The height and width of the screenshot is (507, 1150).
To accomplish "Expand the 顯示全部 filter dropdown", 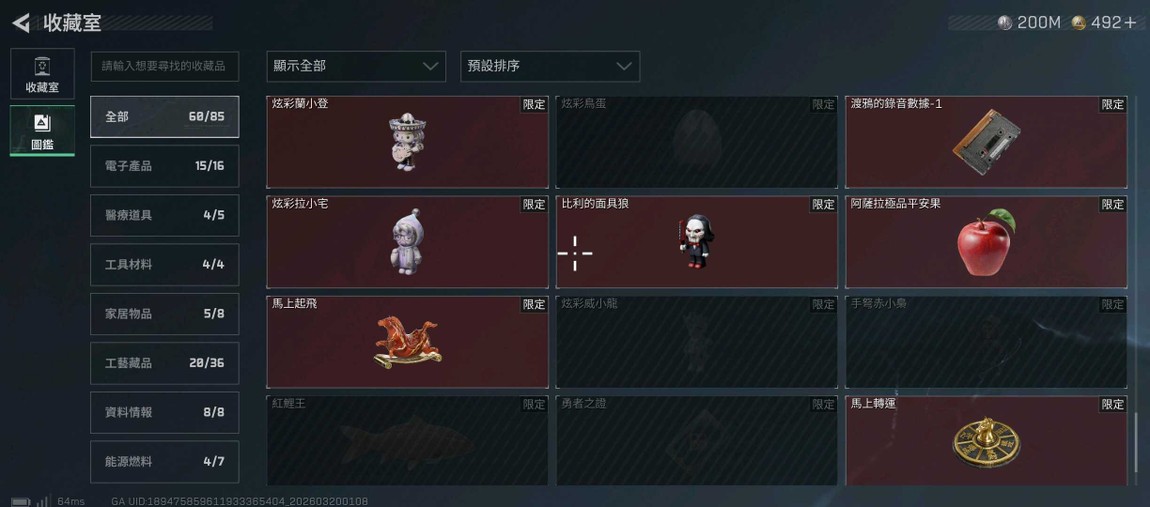I will pos(356,66).
